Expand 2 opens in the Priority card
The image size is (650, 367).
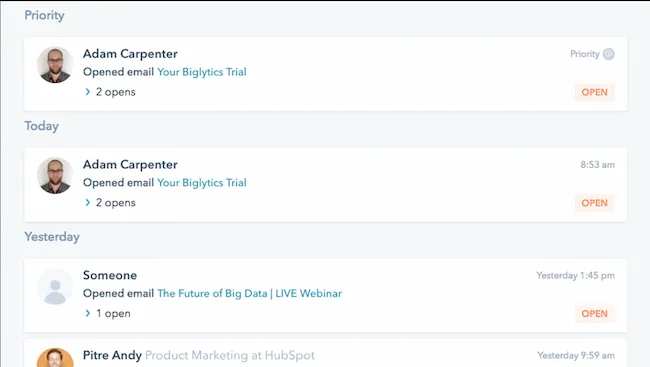click(x=110, y=92)
